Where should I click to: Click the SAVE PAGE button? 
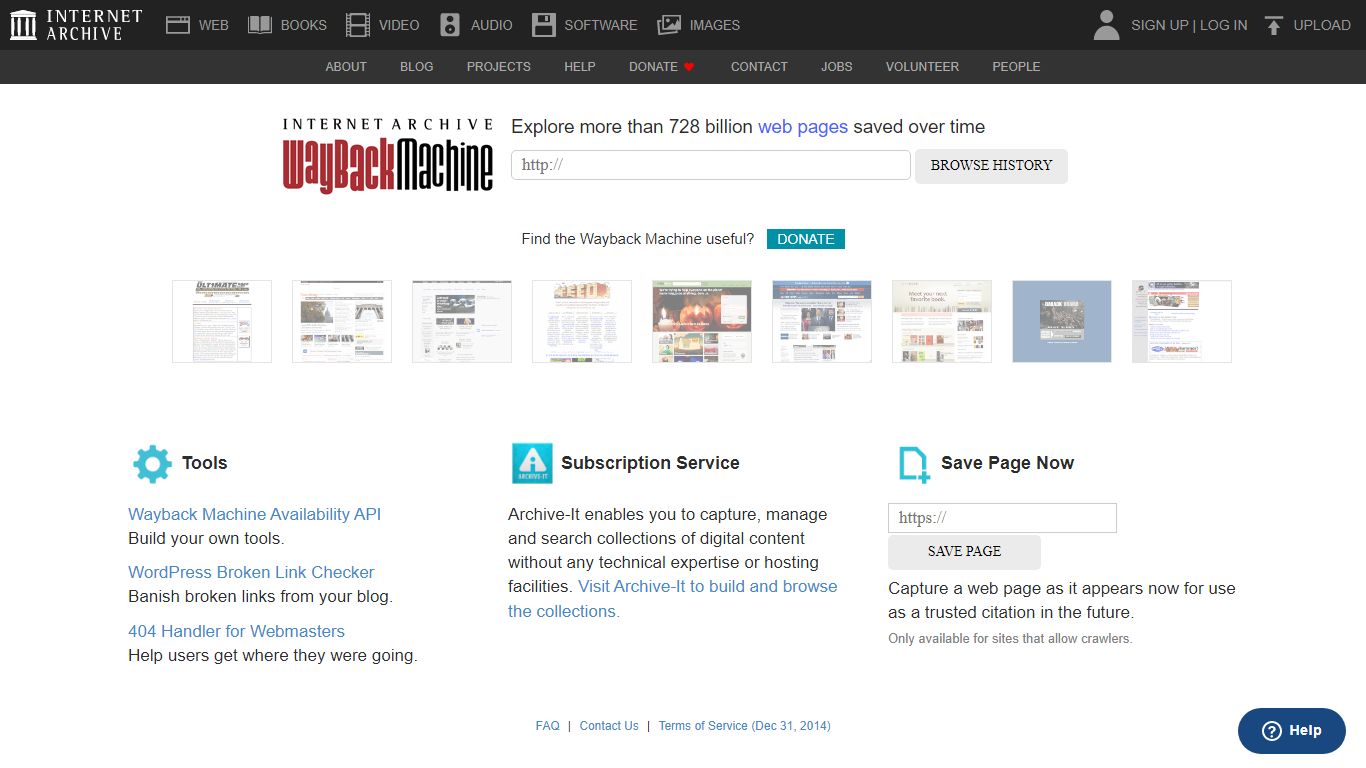coord(964,552)
